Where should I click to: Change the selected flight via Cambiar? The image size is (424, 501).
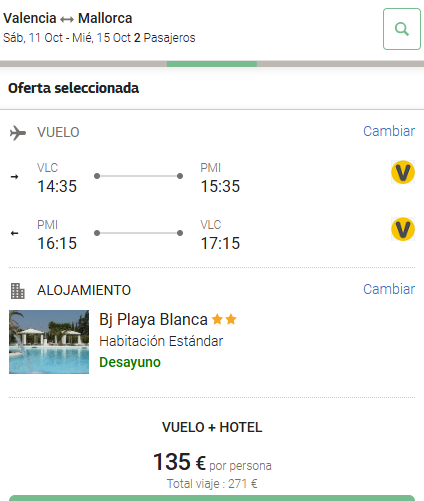(389, 131)
